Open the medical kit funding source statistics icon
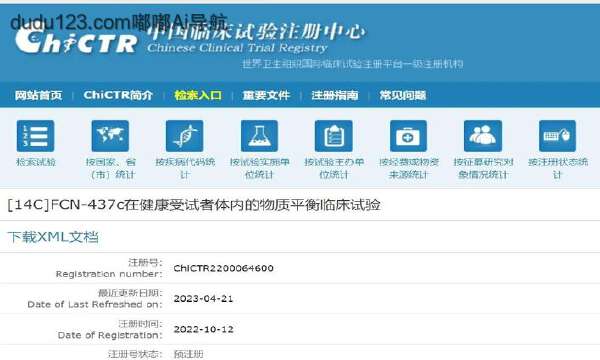The width and height of the screenshot is (600, 360). (408, 136)
